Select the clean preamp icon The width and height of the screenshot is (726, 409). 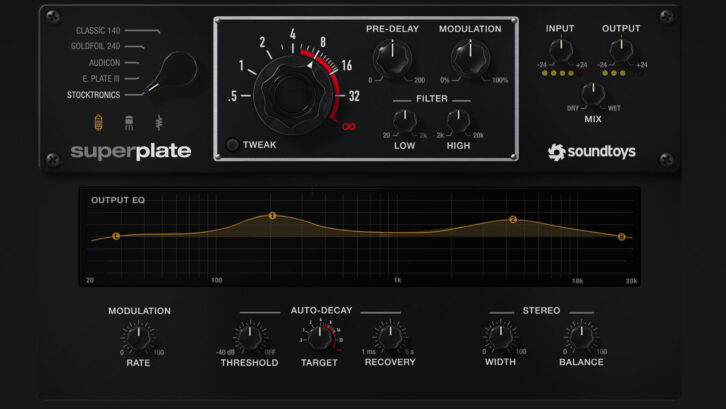tap(159, 123)
